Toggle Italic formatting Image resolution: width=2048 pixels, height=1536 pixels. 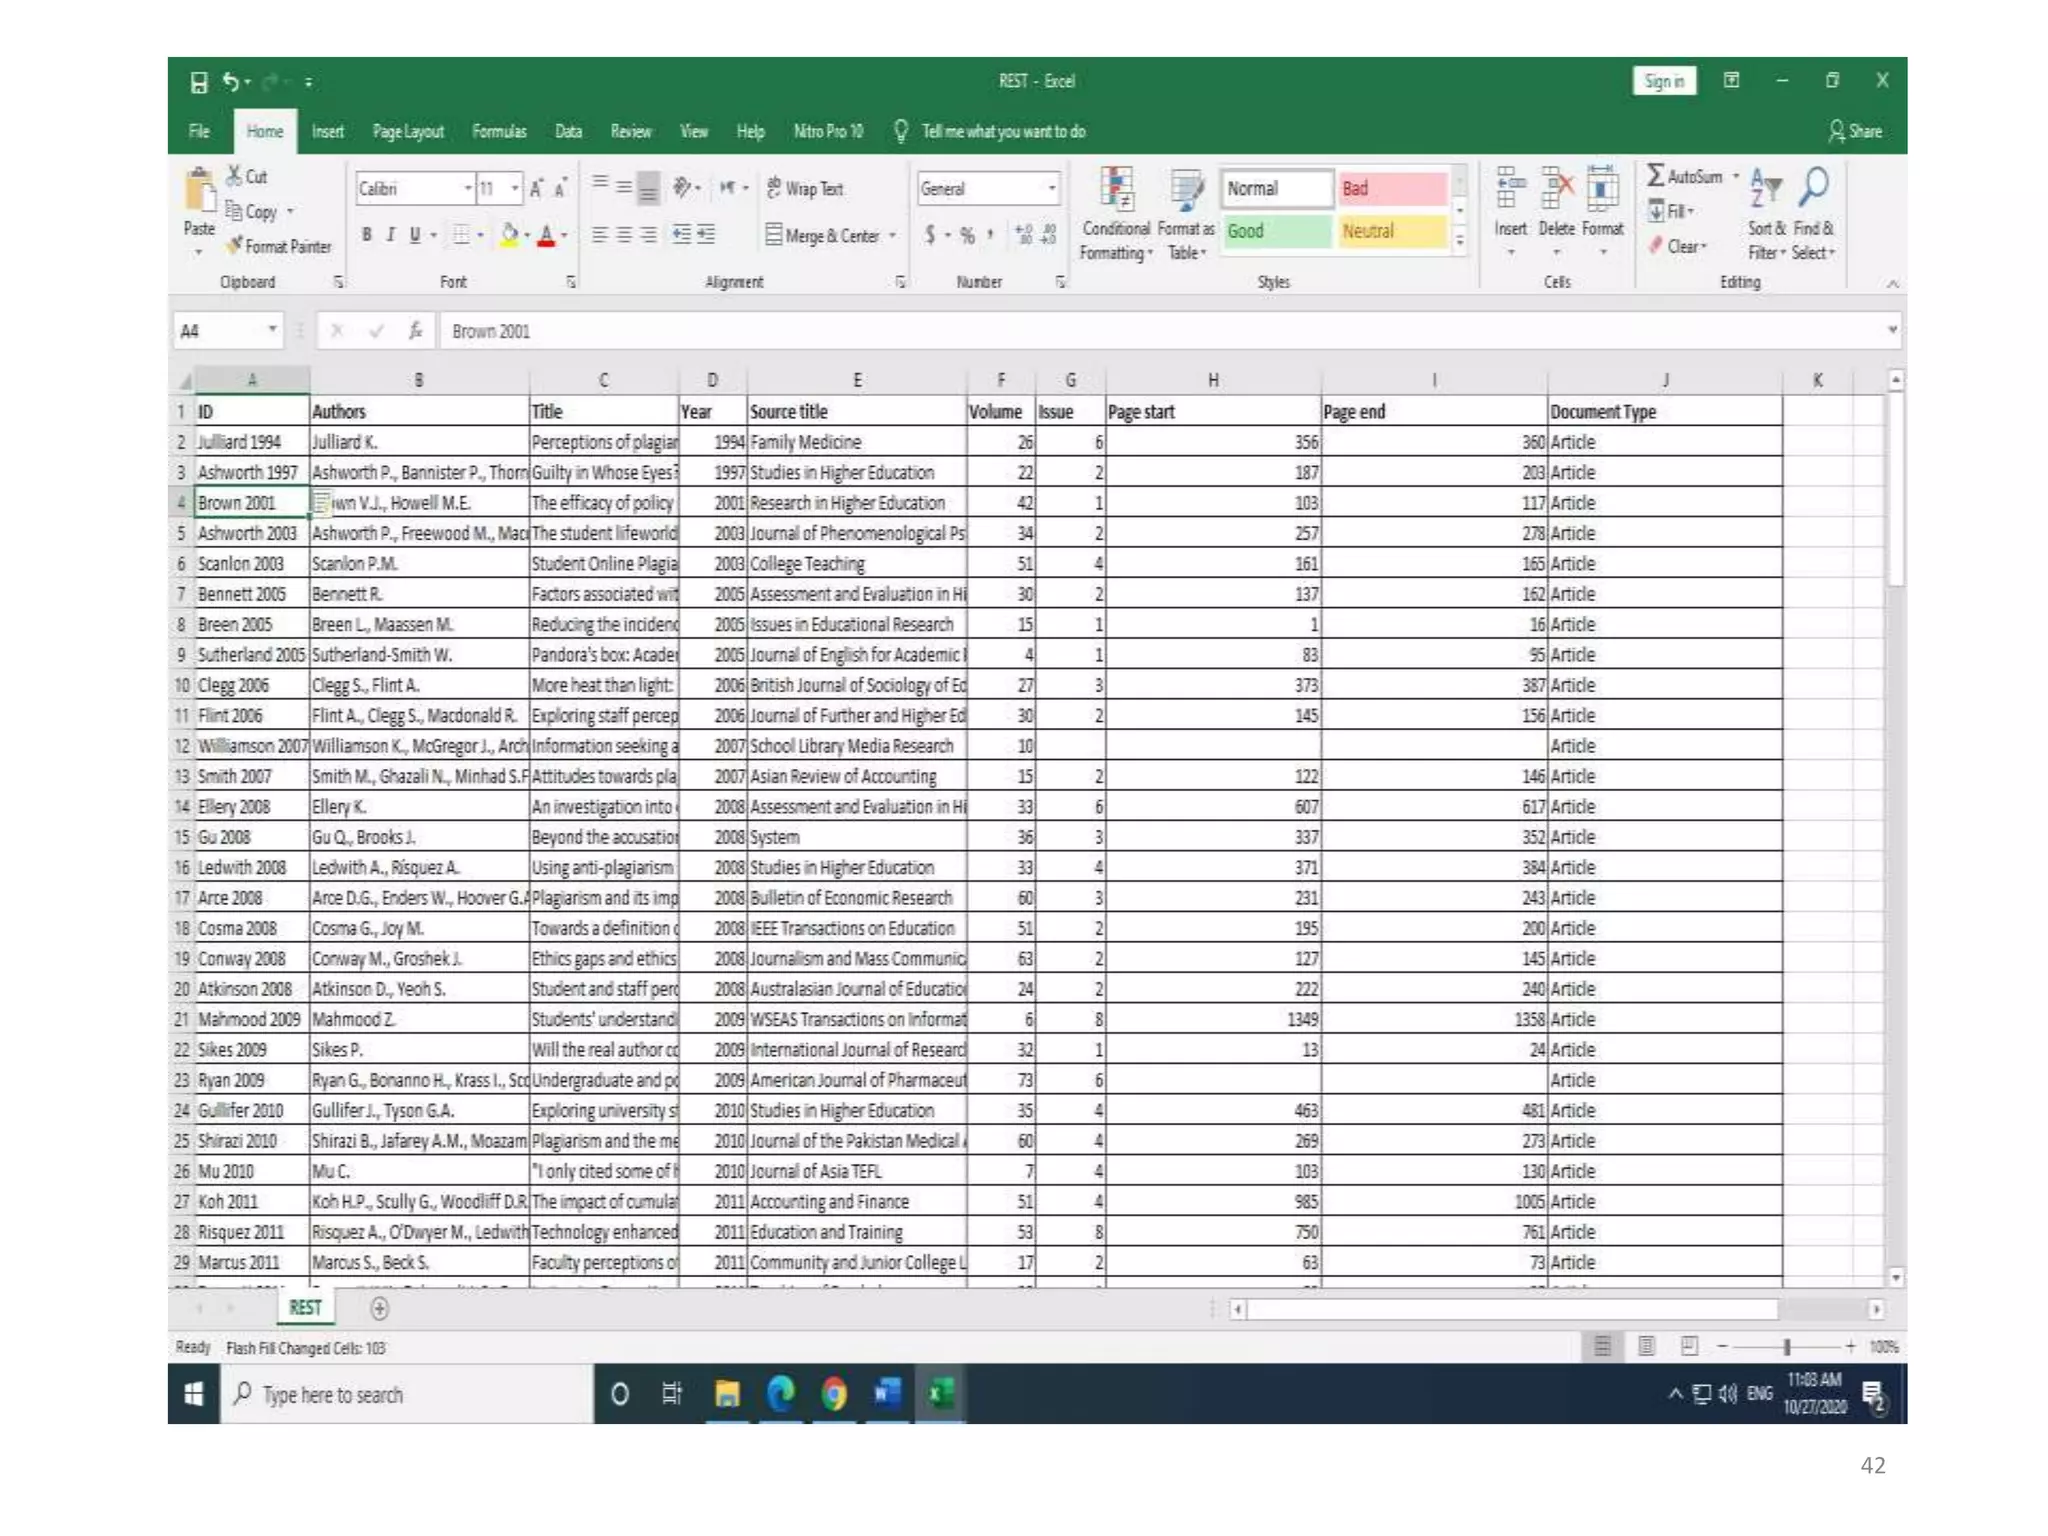(x=390, y=235)
